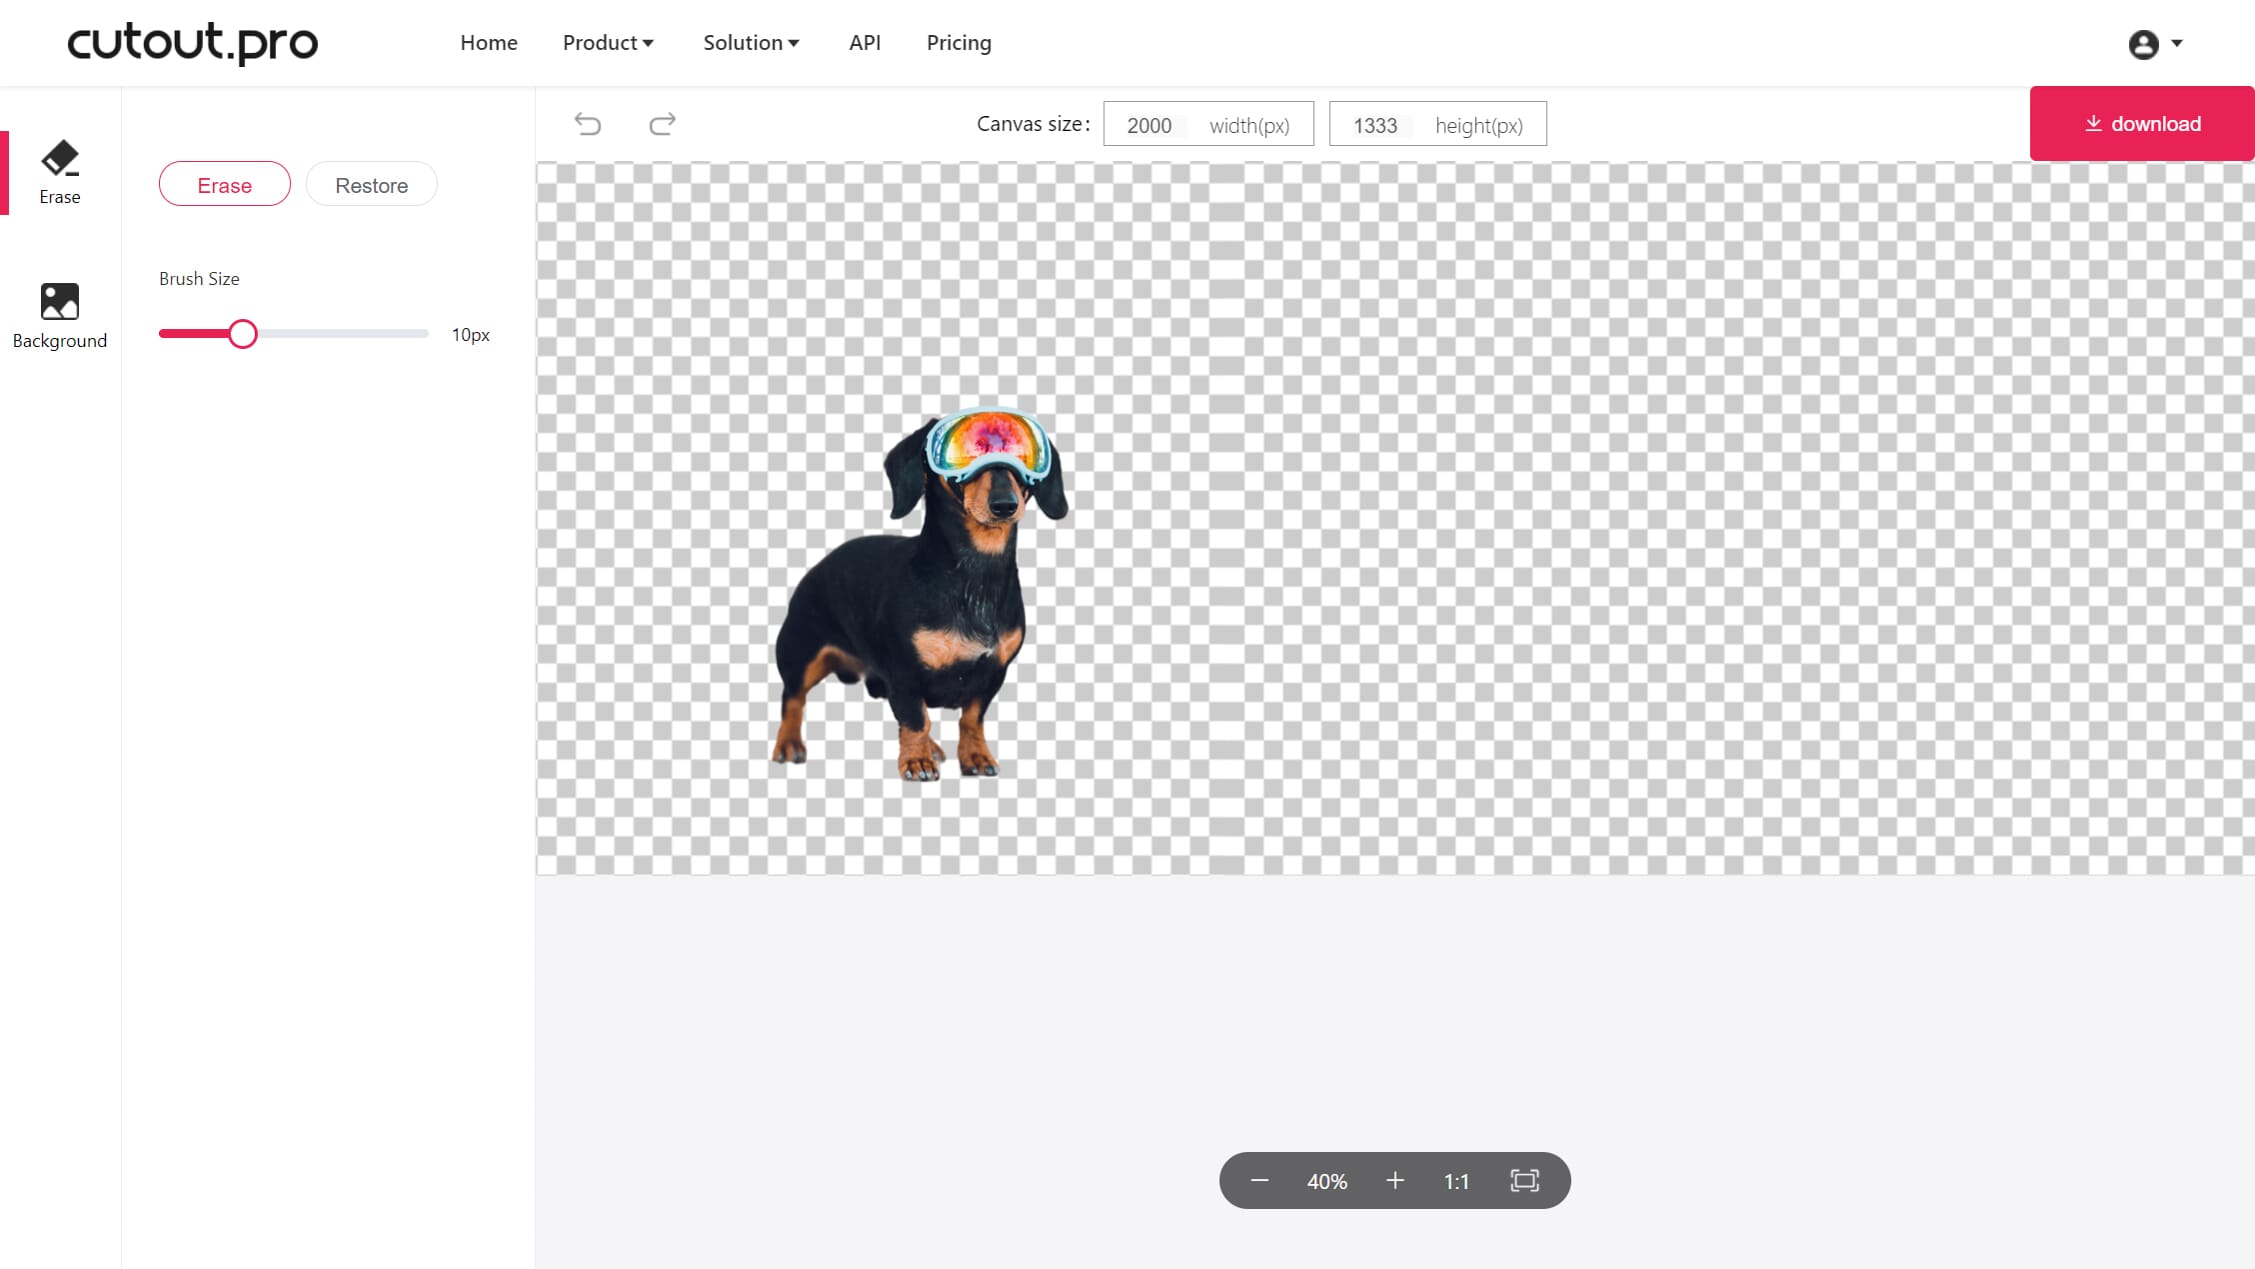Open the API page
The height and width of the screenshot is (1269, 2255).
(865, 43)
